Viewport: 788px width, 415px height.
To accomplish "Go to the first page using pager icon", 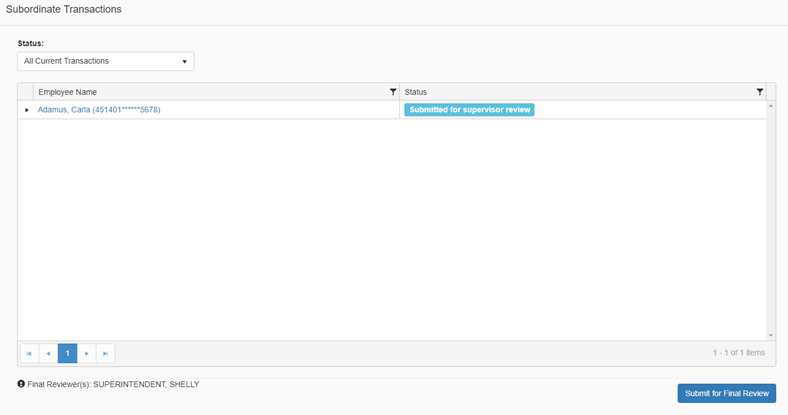I will 29,353.
